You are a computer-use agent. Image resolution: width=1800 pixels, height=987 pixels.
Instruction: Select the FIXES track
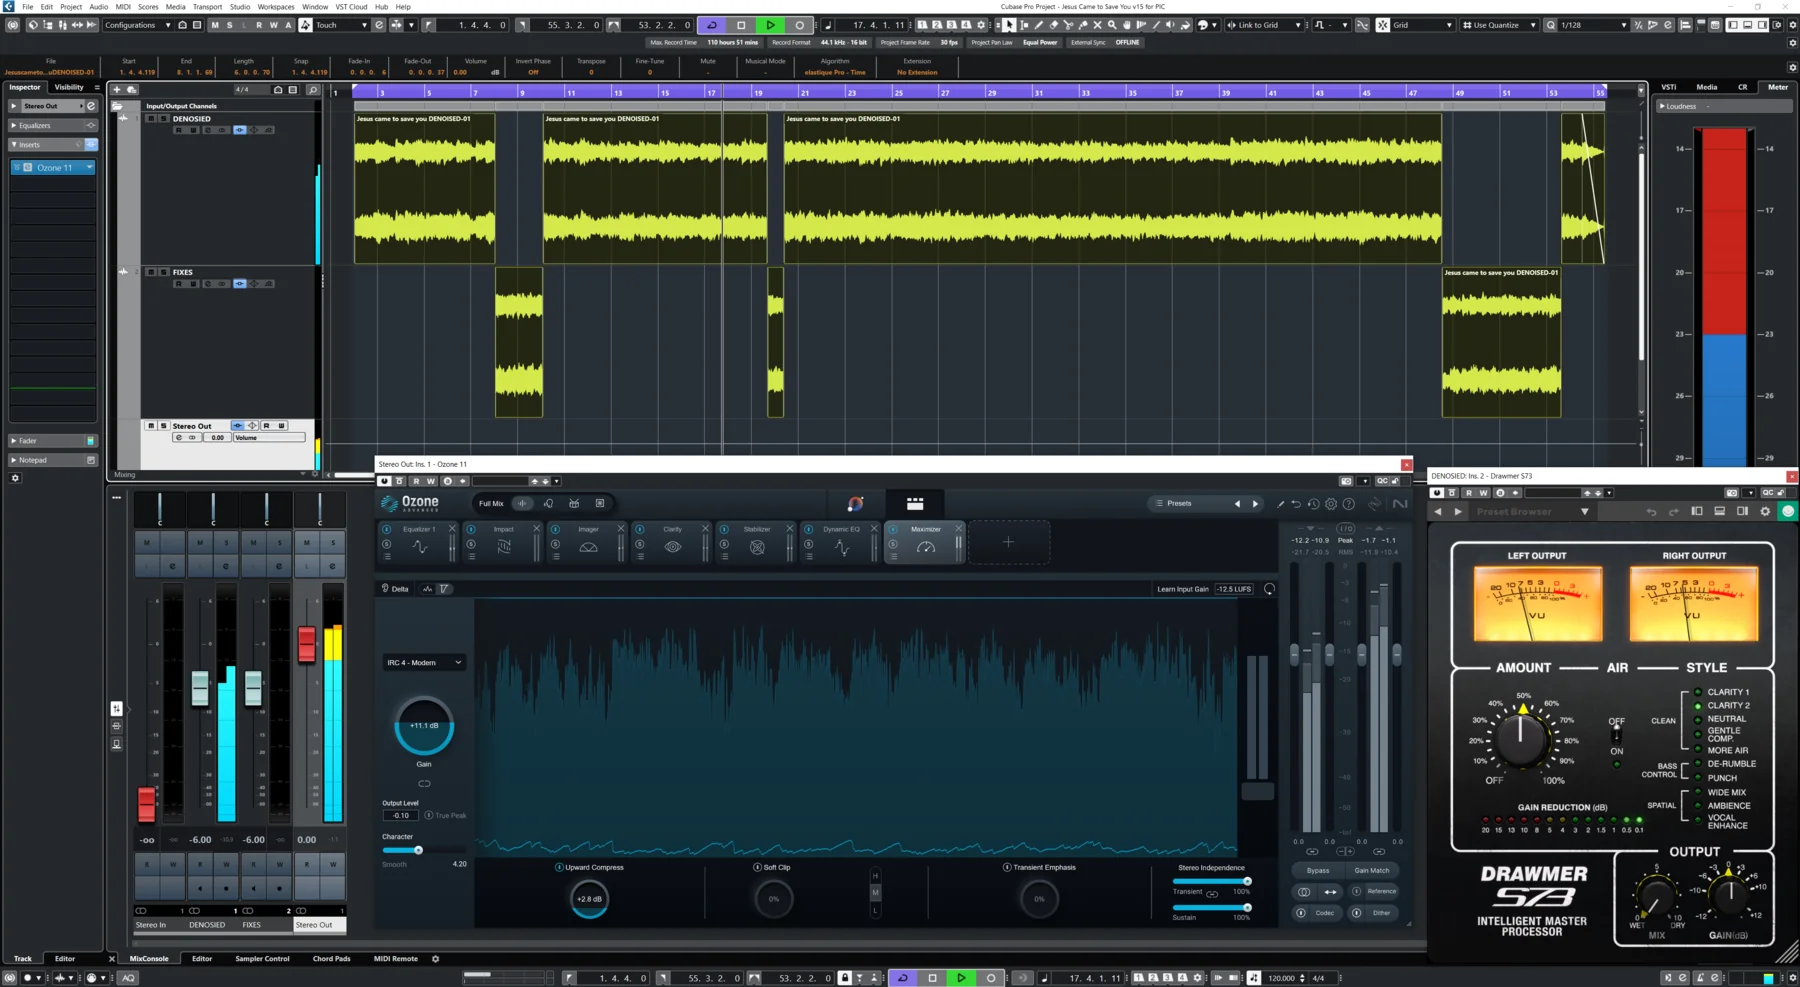click(x=182, y=272)
